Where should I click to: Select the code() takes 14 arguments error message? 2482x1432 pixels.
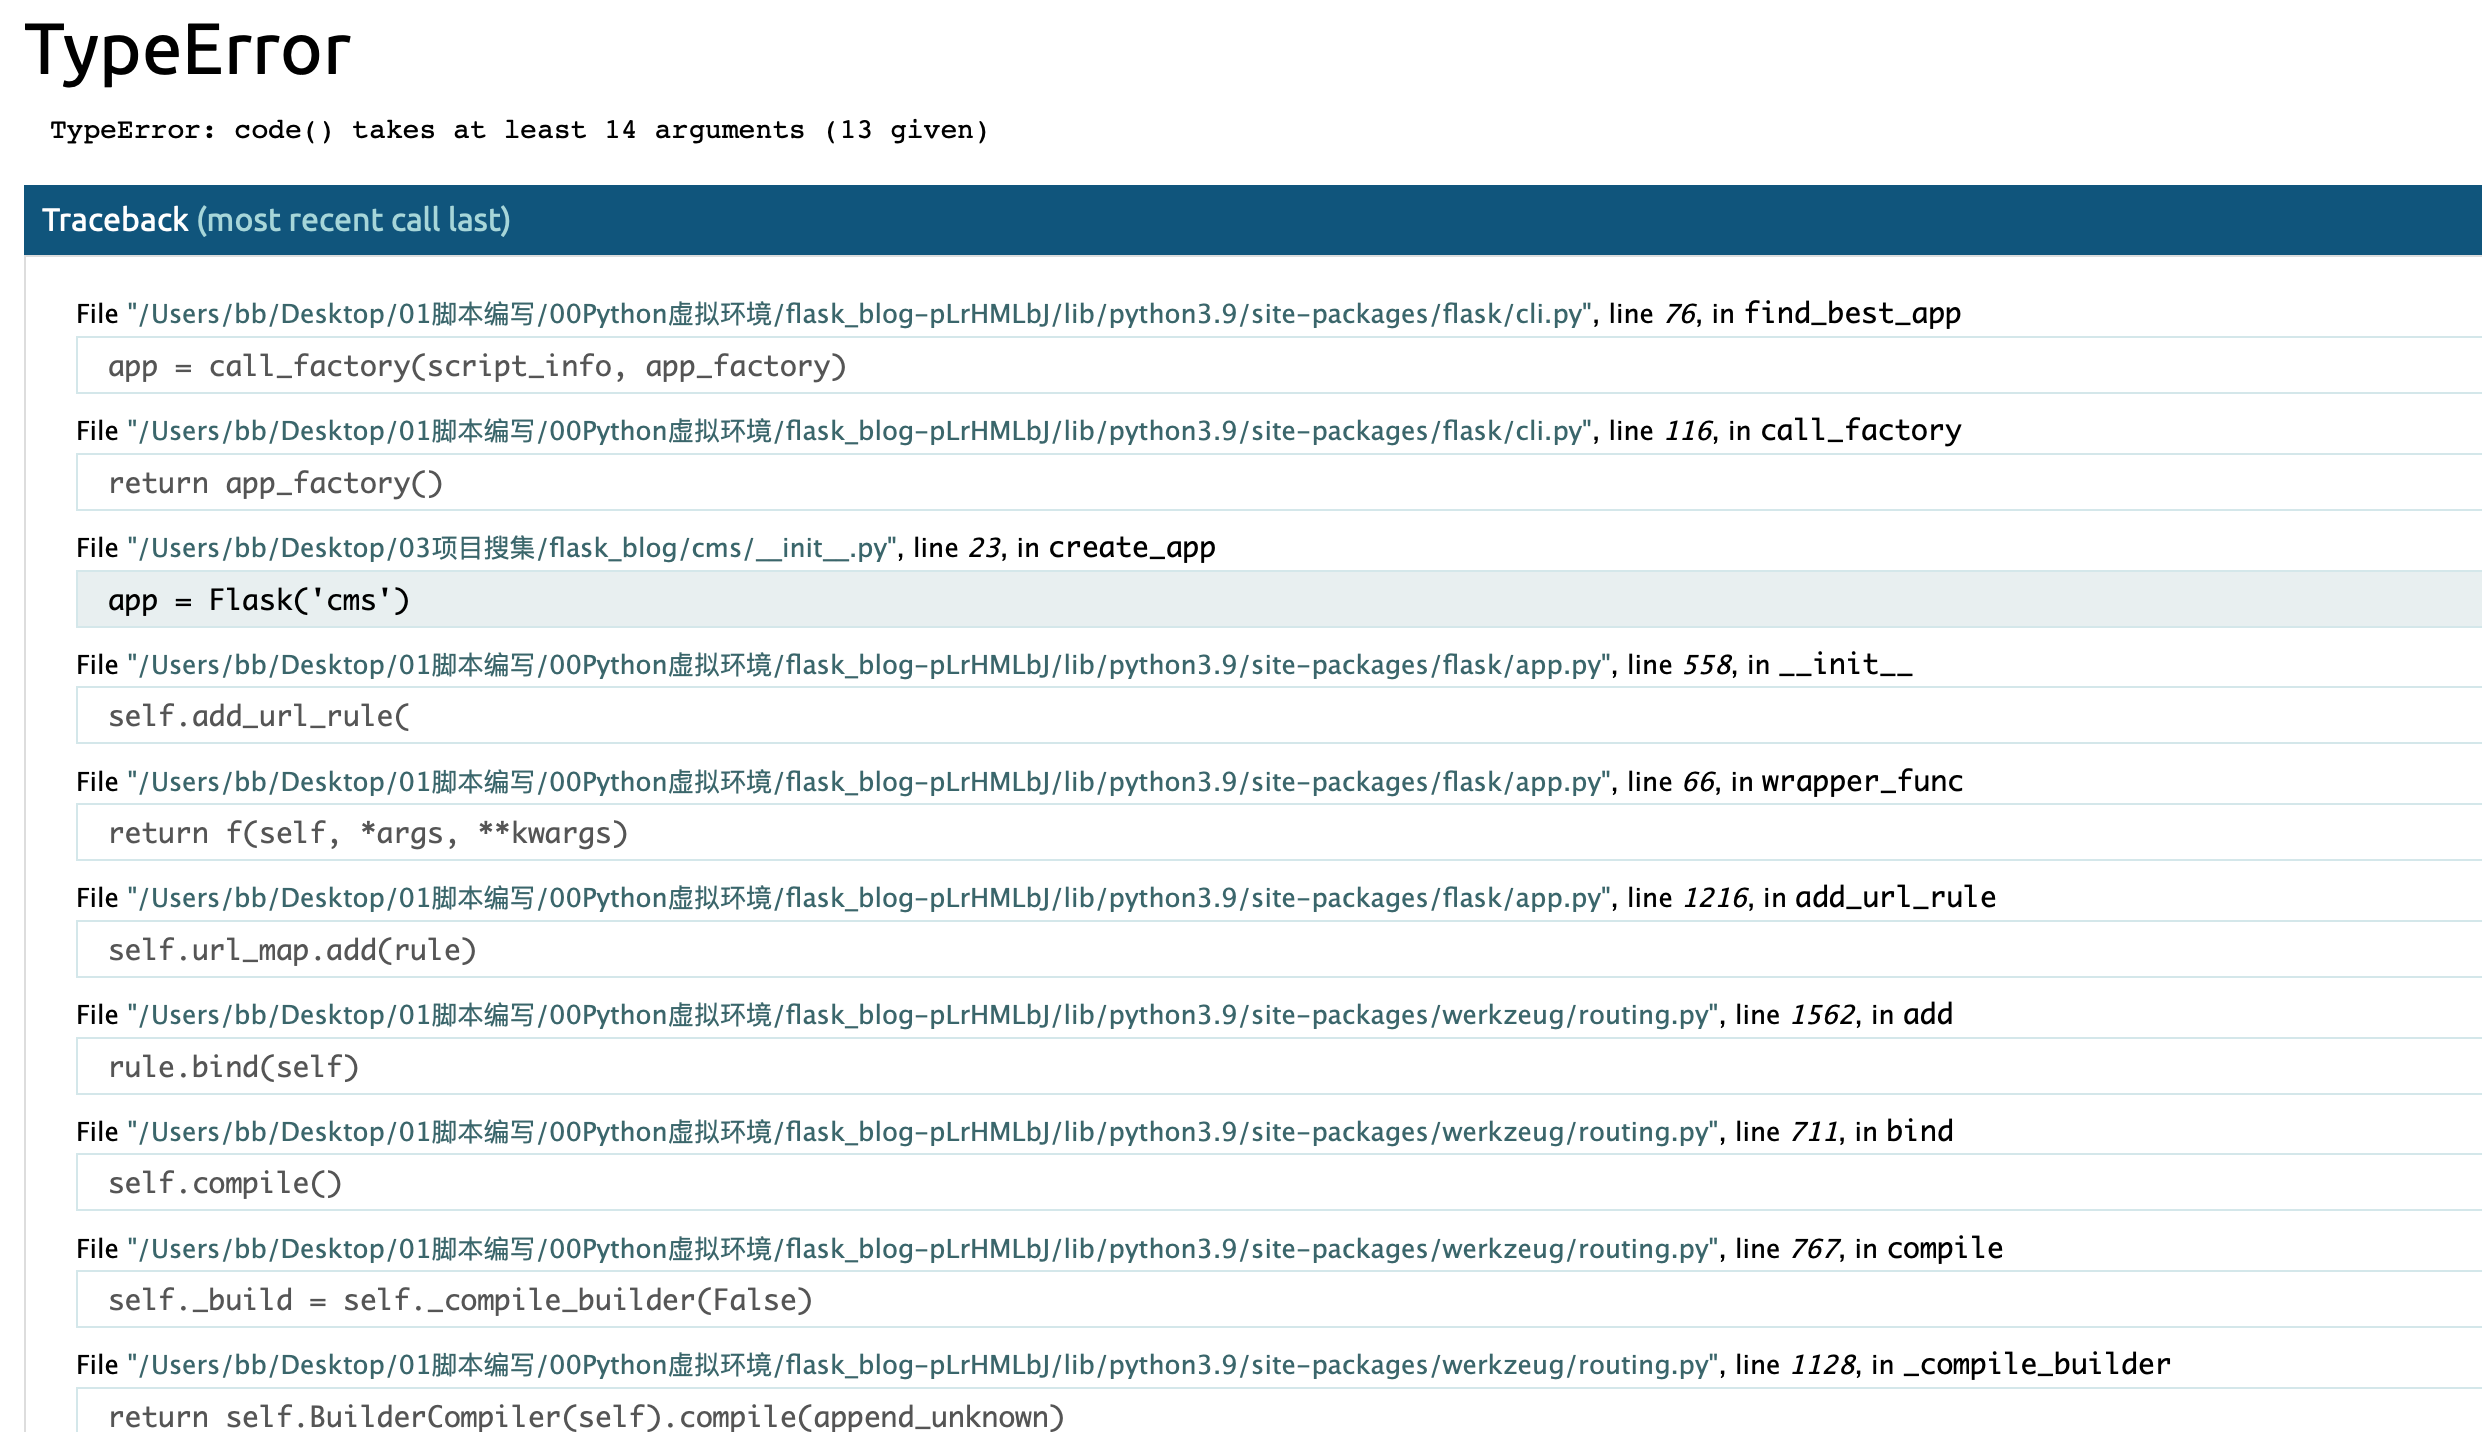(x=520, y=129)
